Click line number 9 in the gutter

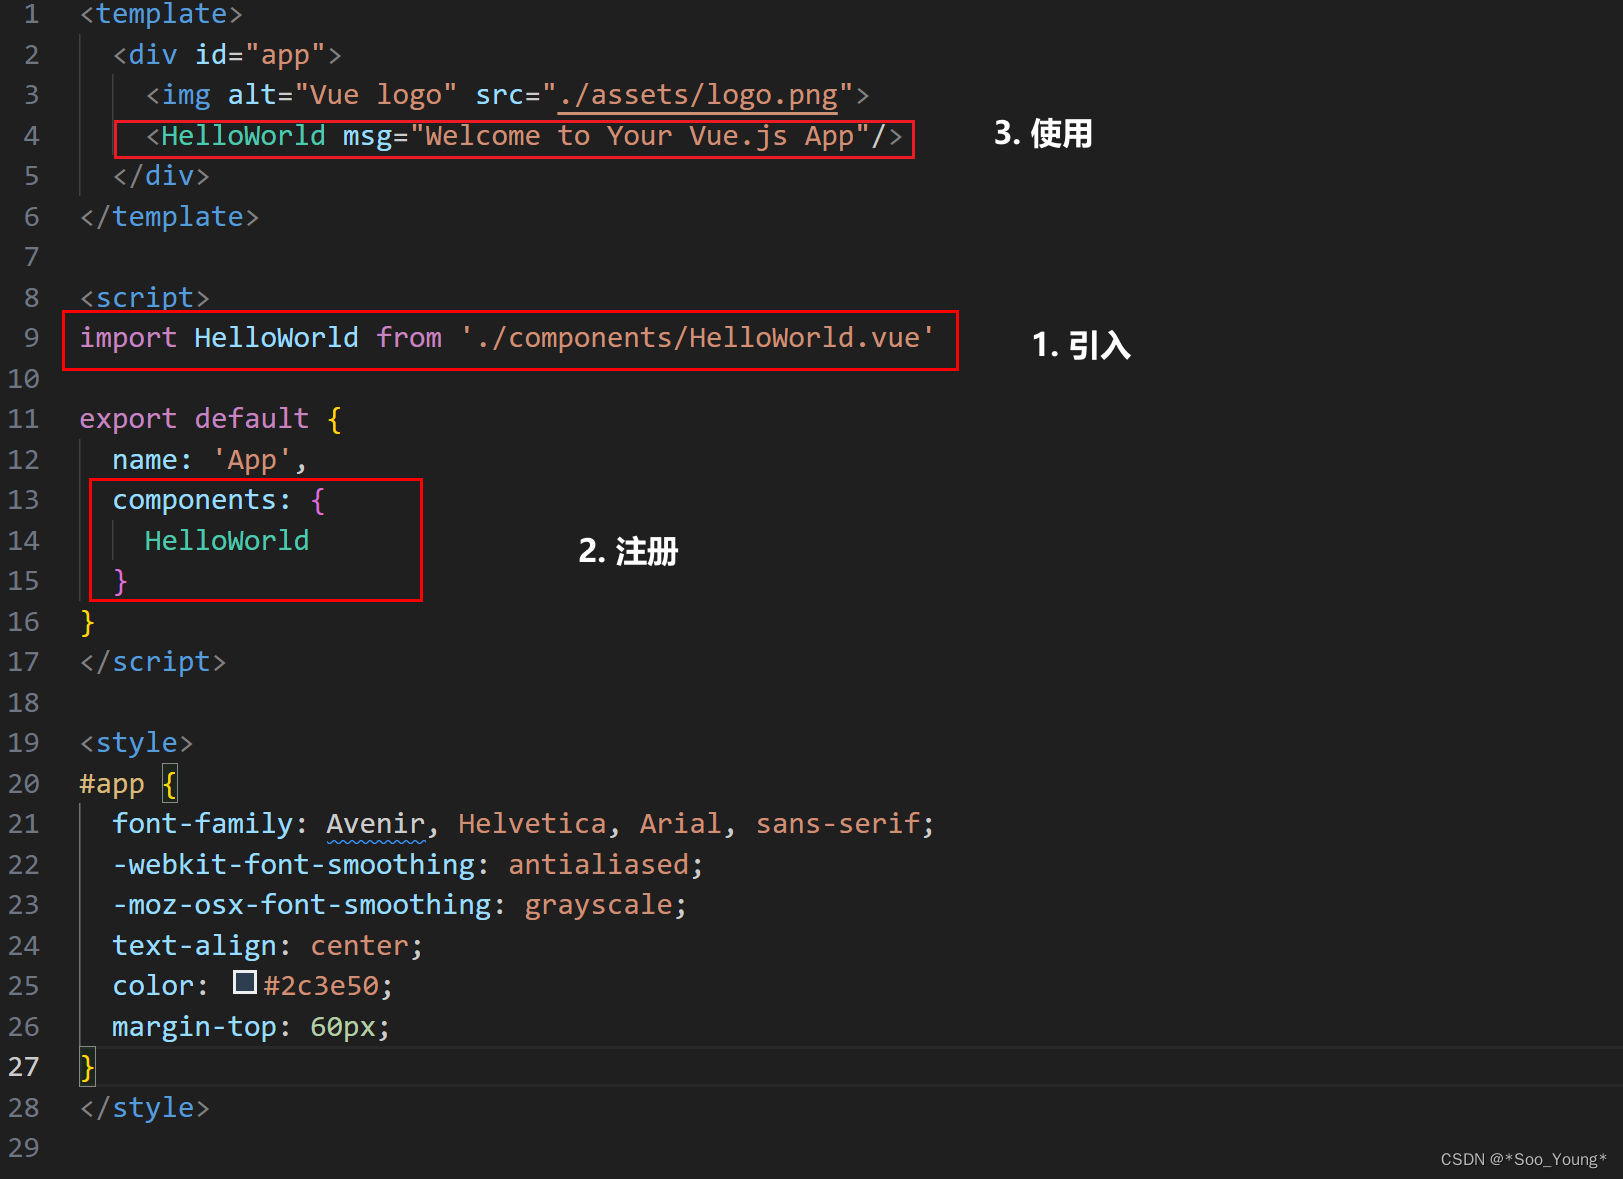[x=32, y=338]
